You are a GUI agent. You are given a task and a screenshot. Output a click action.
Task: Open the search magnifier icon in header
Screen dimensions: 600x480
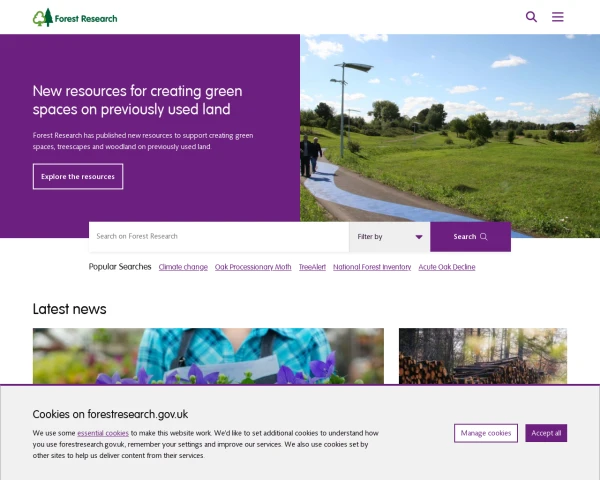tap(531, 17)
